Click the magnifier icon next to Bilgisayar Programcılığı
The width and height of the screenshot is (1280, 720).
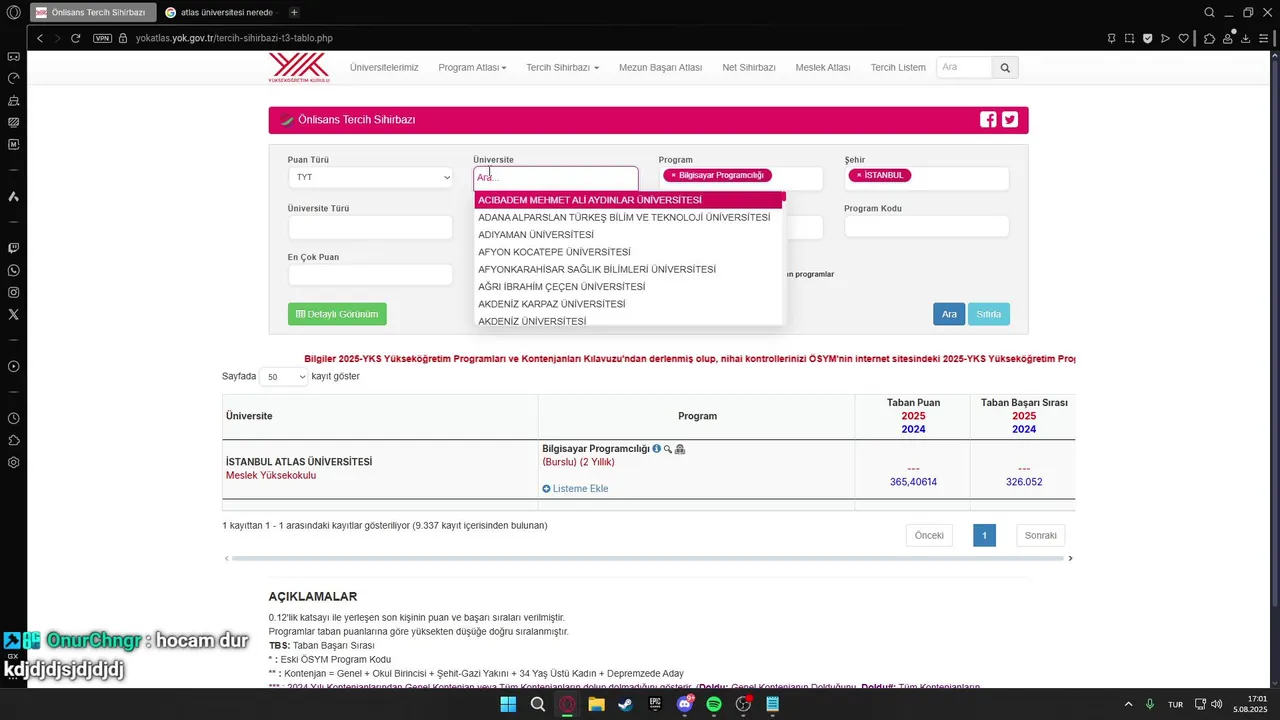[x=668, y=449]
